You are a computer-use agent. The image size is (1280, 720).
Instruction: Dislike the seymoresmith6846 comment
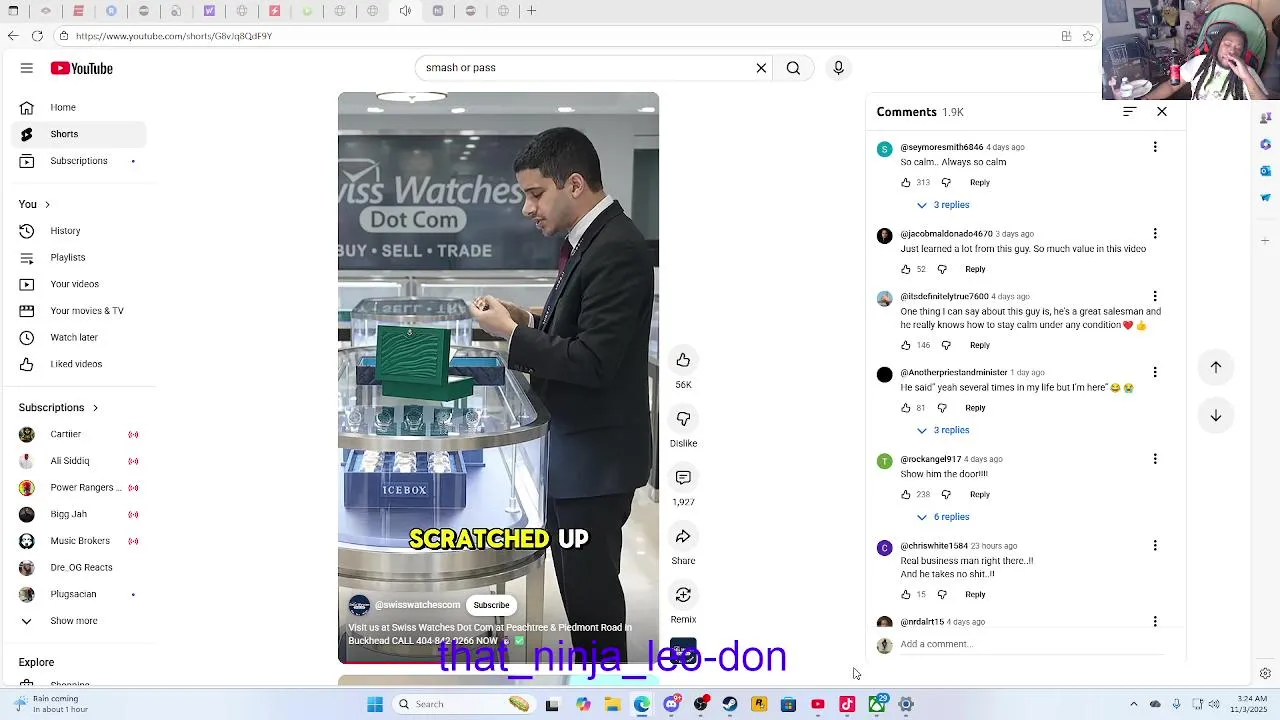[946, 183]
